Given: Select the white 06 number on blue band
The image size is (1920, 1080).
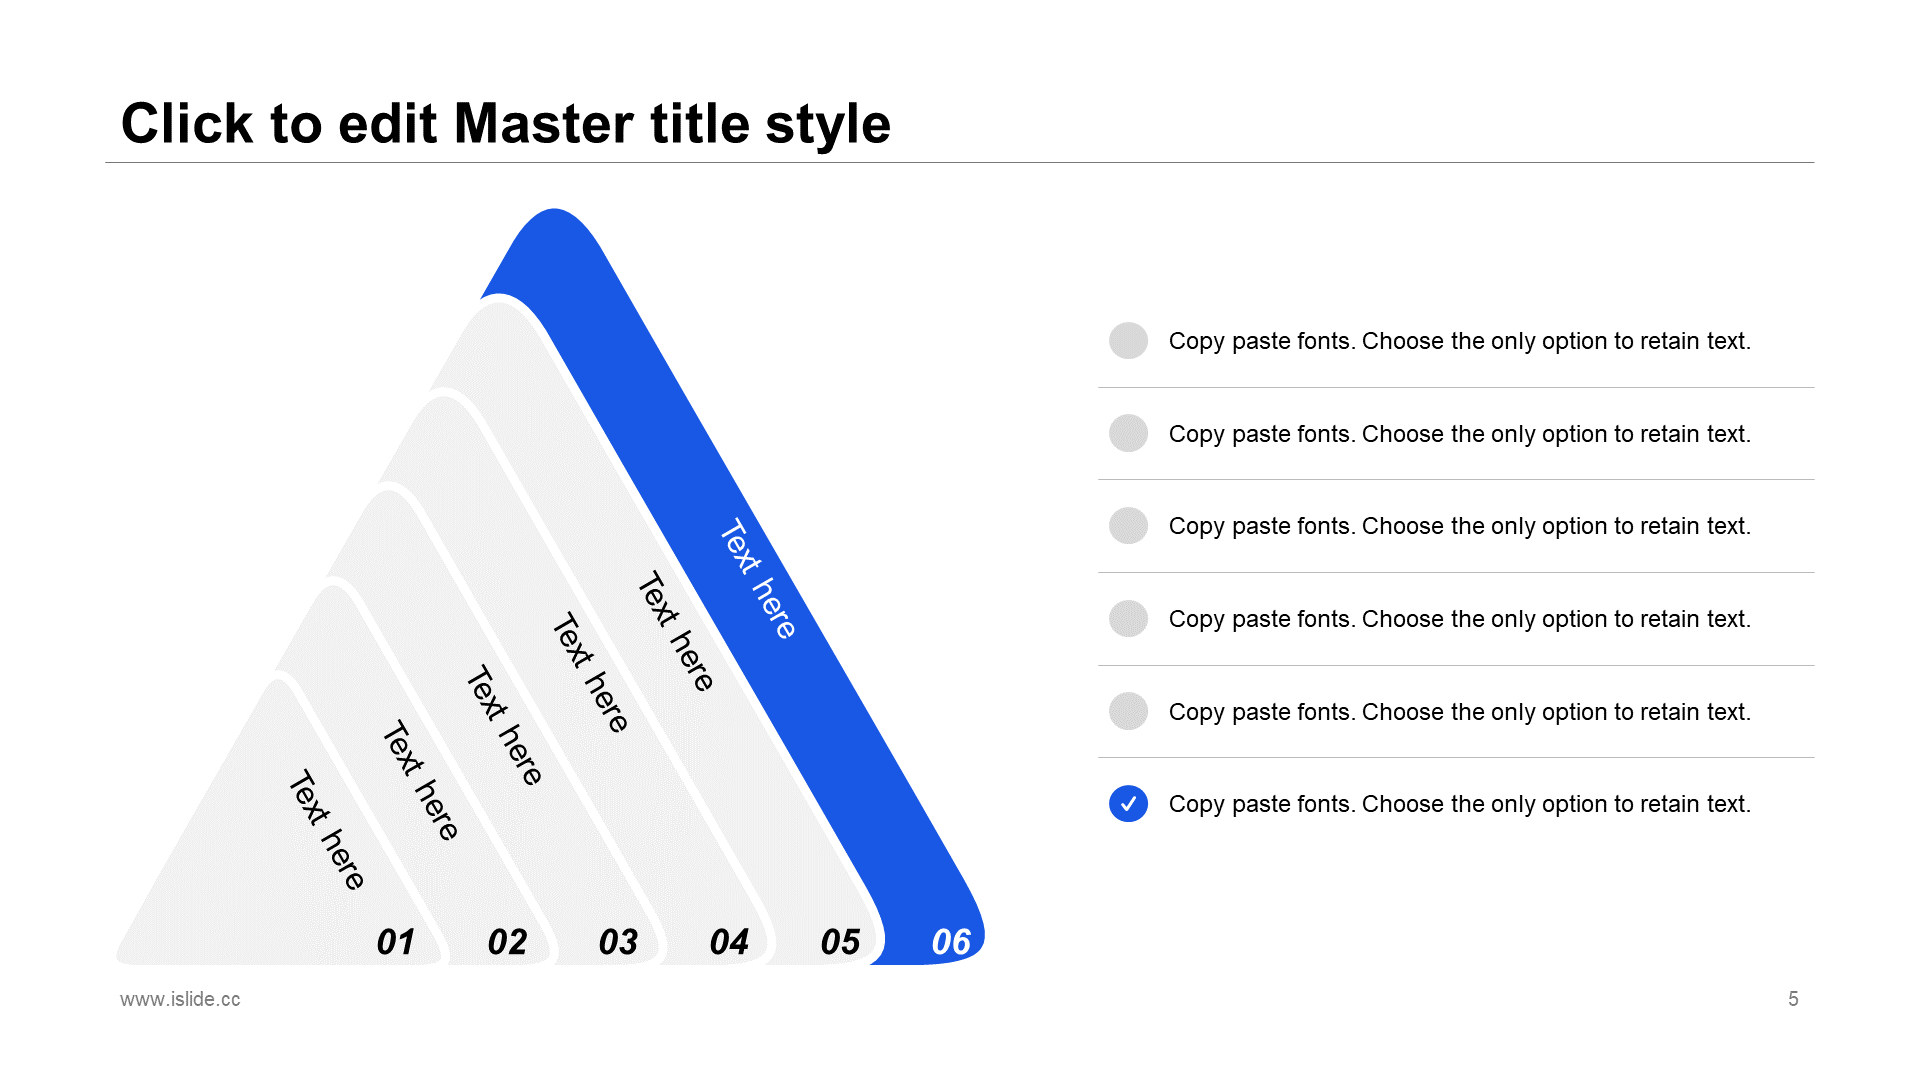Looking at the screenshot, I should [x=951, y=942].
